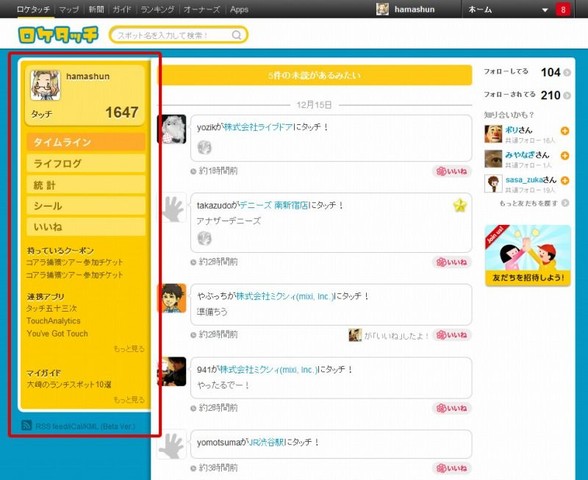This screenshot has width=588, height=480.
Task: Click the sticker icon in takazudo's post
Action: (204, 238)
